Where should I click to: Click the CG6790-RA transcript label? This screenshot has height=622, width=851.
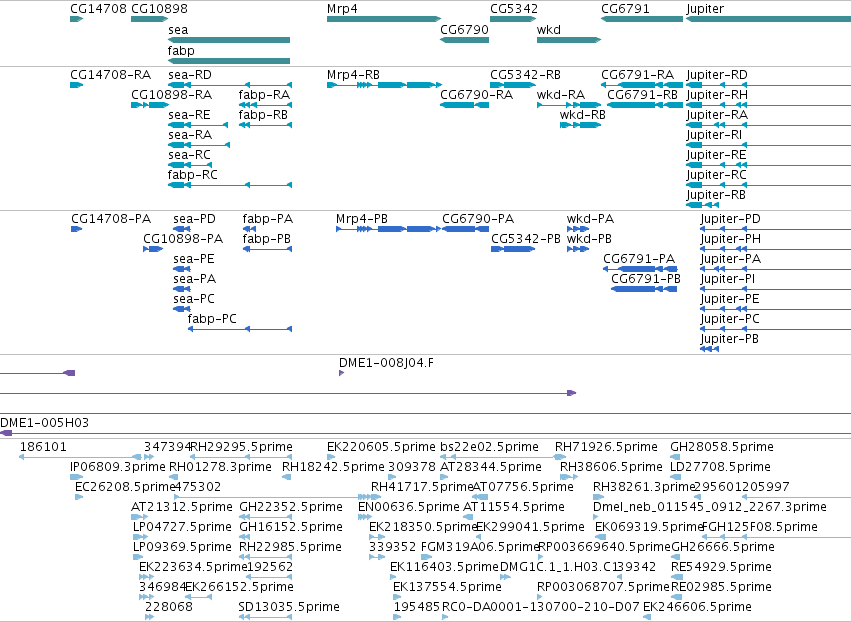point(477,95)
